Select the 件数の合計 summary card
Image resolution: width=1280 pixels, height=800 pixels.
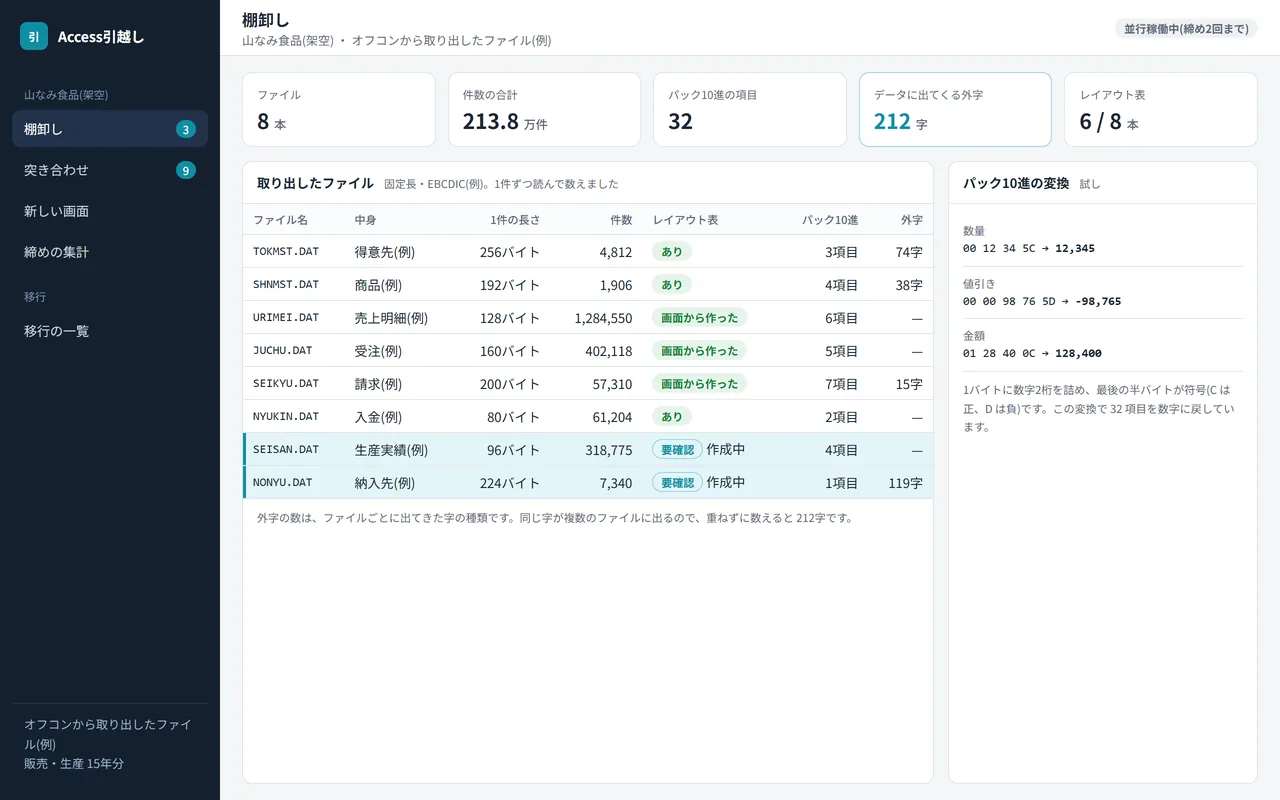point(544,110)
